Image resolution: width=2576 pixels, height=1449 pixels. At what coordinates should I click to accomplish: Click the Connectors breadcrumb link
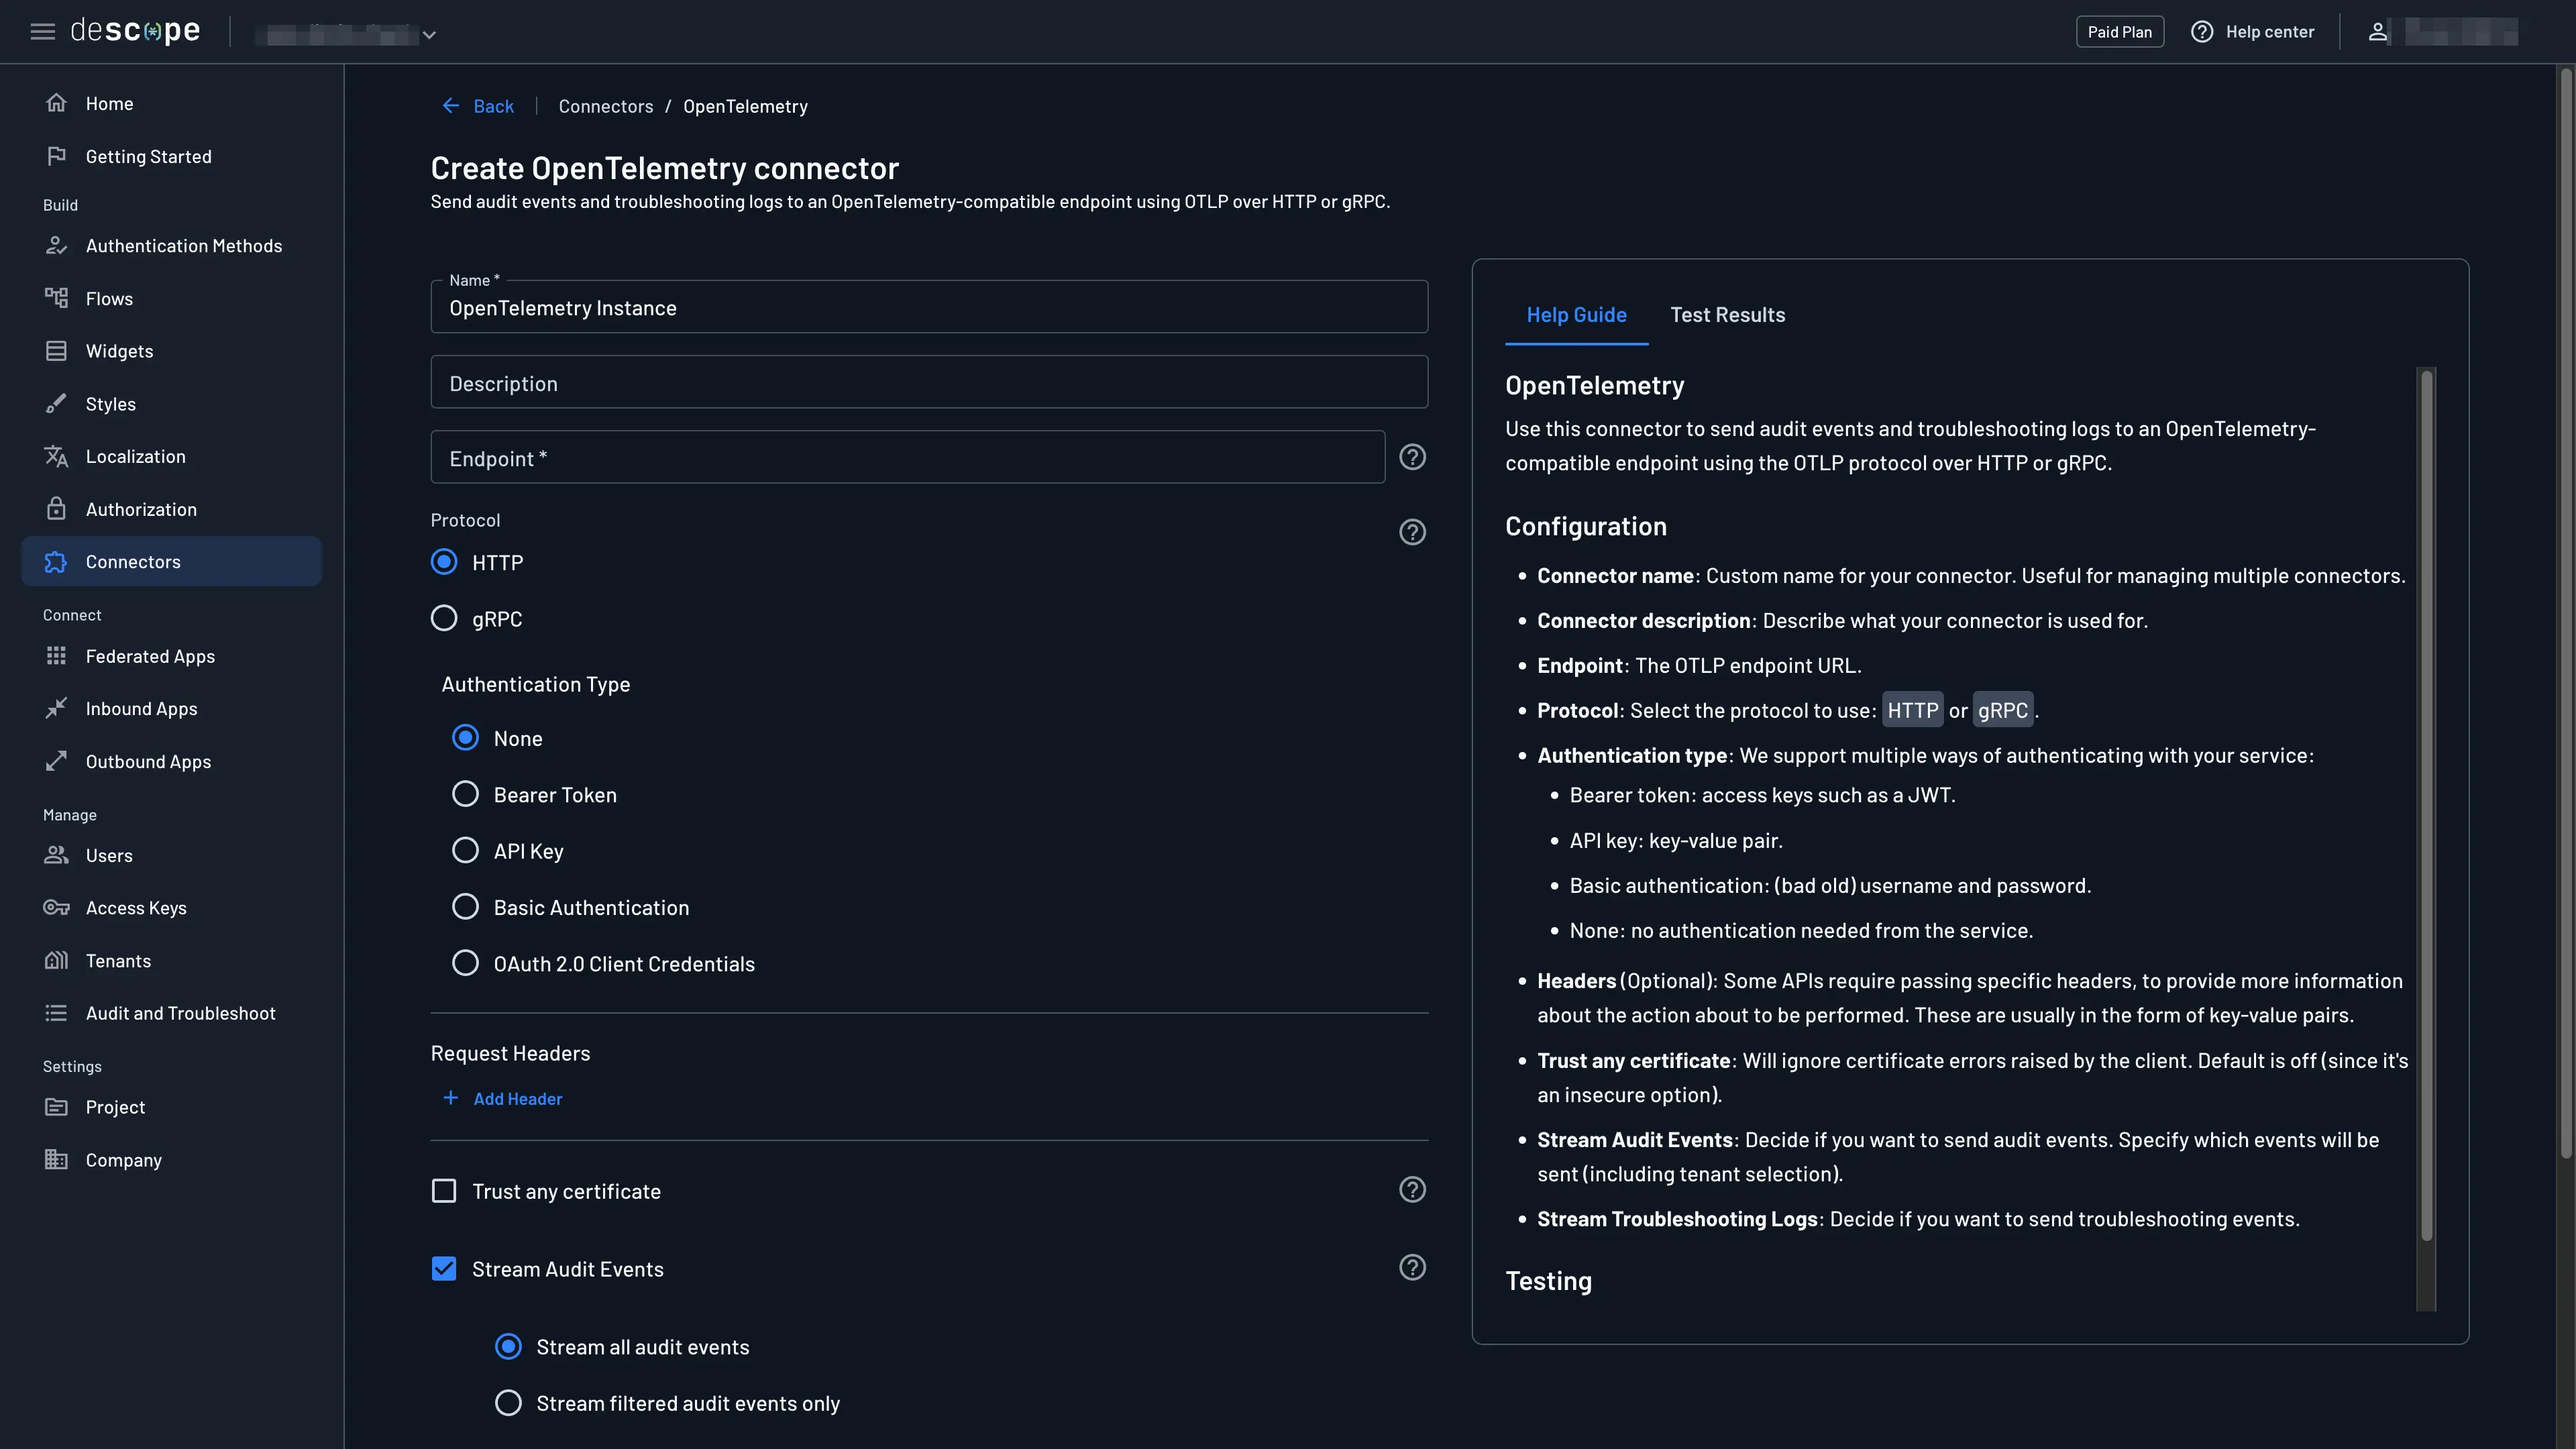point(605,106)
